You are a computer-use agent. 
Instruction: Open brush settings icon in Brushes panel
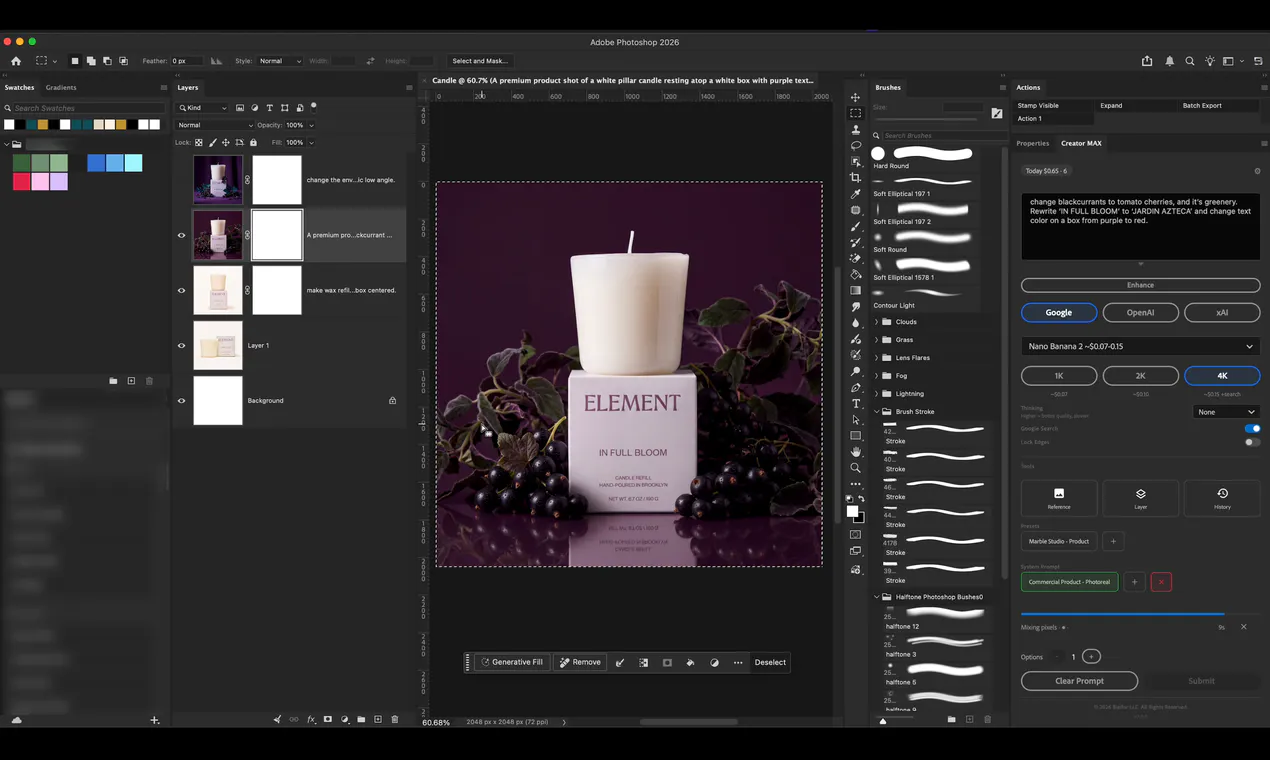click(997, 114)
